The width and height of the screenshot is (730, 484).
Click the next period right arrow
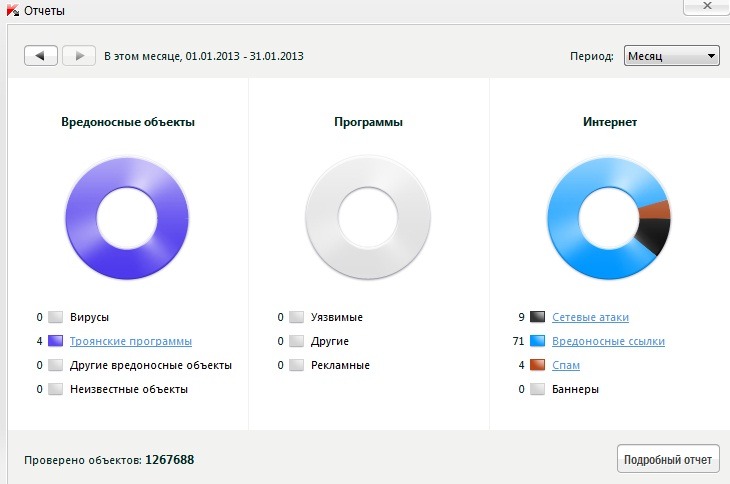(79, 56)
